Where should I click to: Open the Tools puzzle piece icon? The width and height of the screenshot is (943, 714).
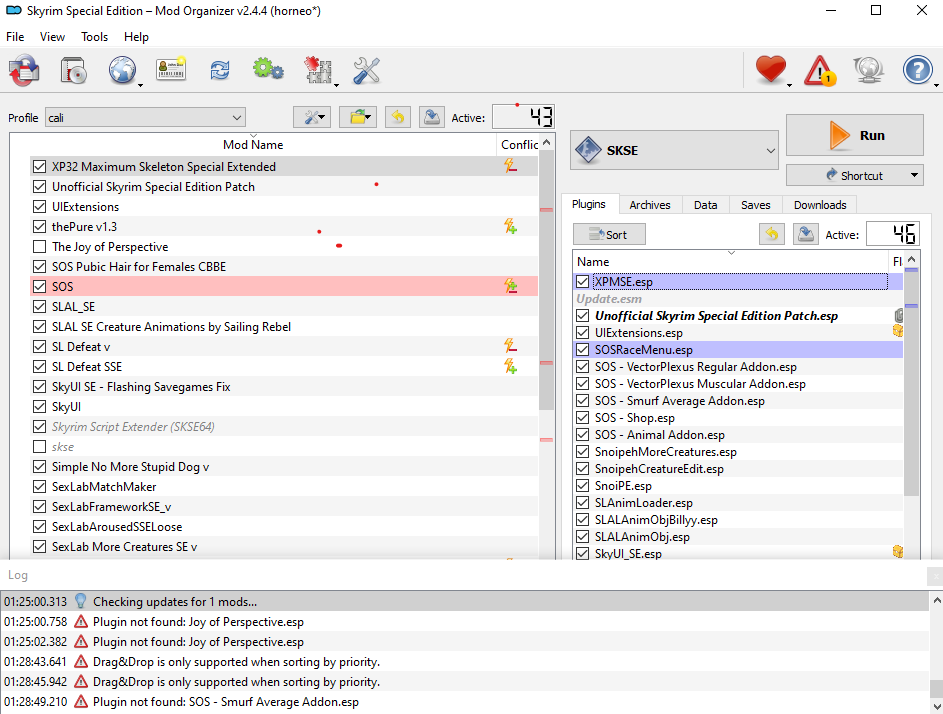[x=318, y=70]
